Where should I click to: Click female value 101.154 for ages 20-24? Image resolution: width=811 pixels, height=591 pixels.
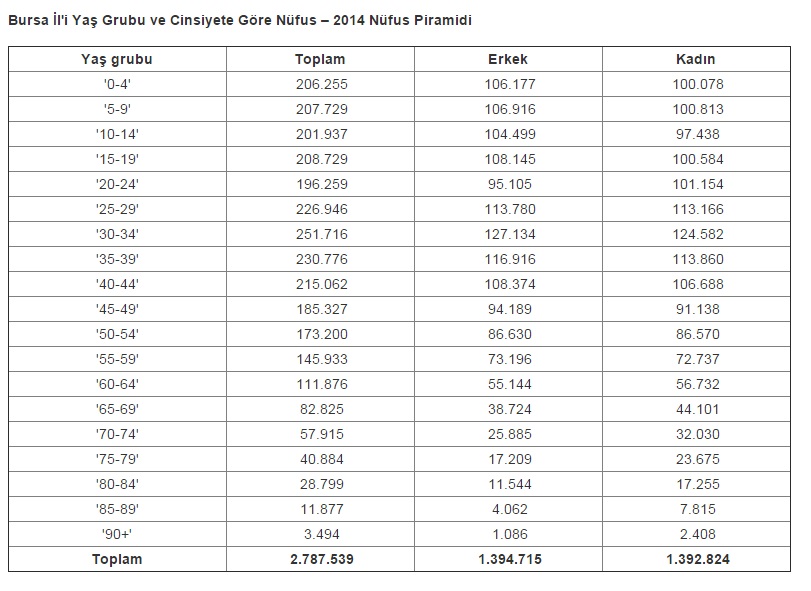coord(696,185)
